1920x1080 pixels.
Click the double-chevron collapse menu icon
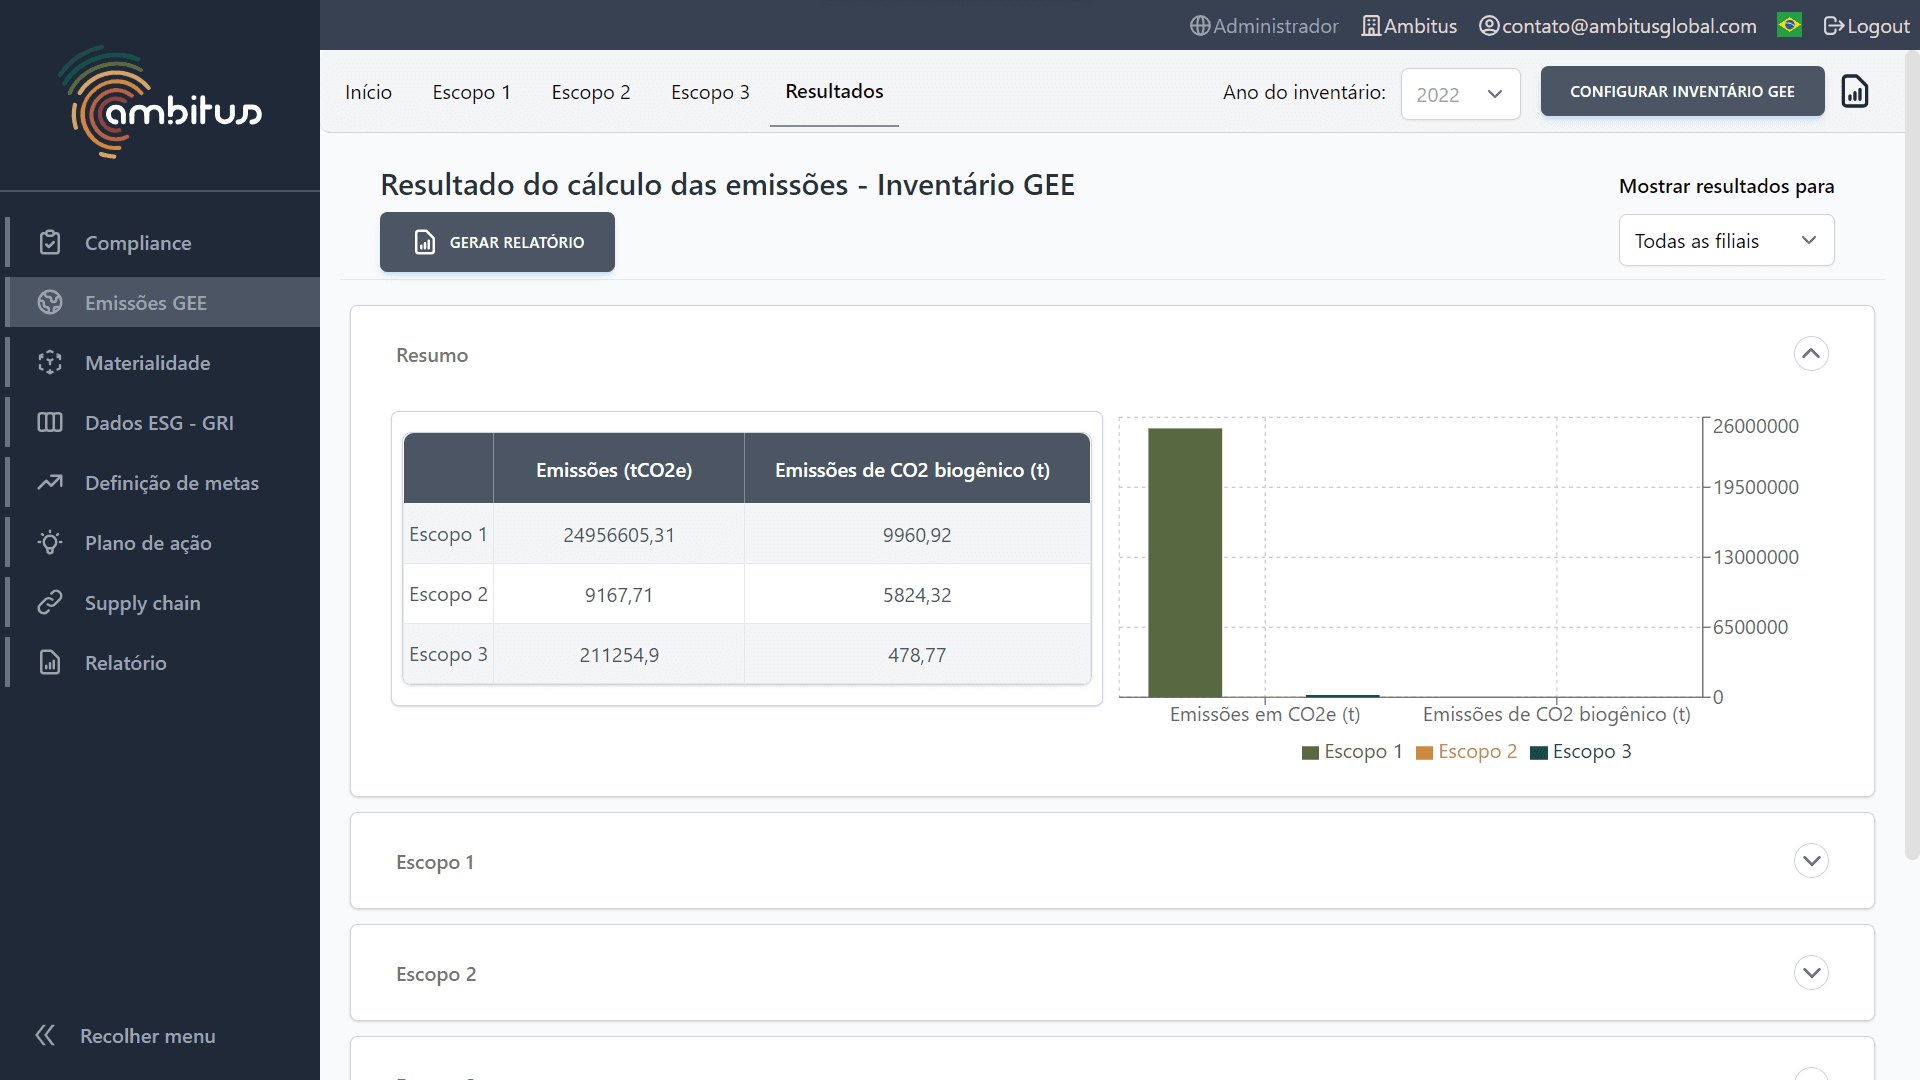tap(45, 1035)
